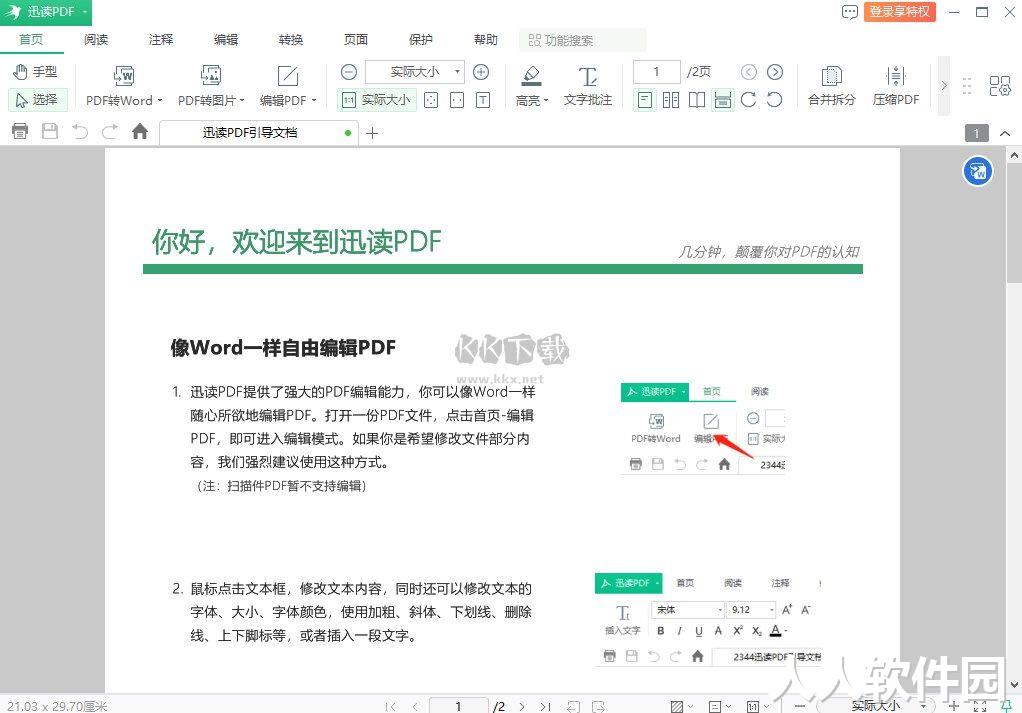Screen dimensions: 1022x713
Task: Click the fit page icon beside 实际大小
Action: (431, 100)
